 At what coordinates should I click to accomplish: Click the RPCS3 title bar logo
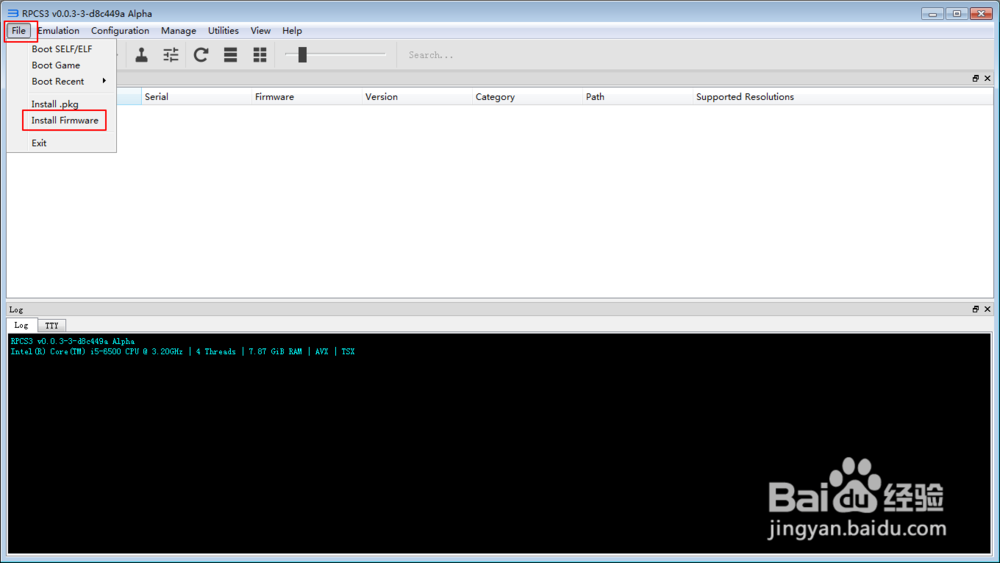(x=13, y=13)
